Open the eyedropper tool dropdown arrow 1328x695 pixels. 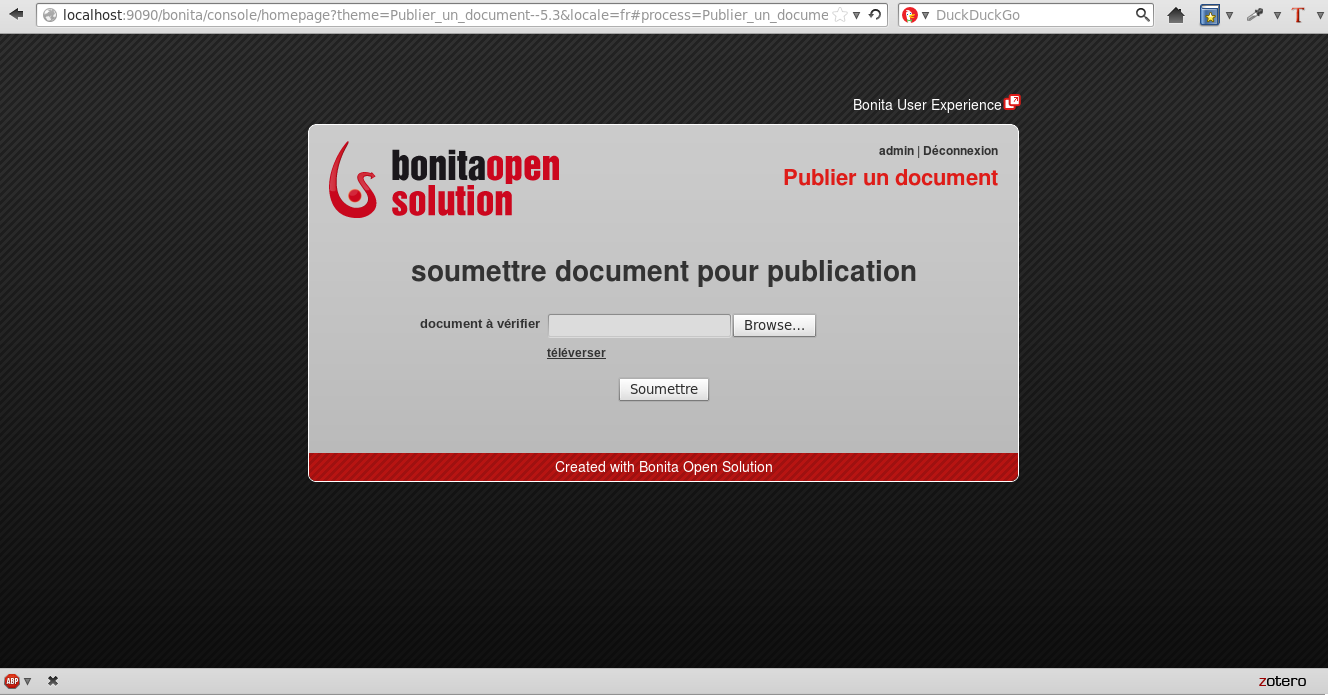[1277, 15]
